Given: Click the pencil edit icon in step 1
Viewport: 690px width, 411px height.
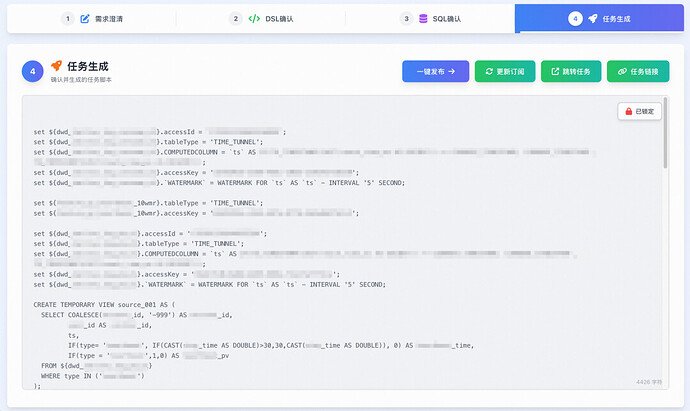Looking at the screenshot, I should coord(85,18).
